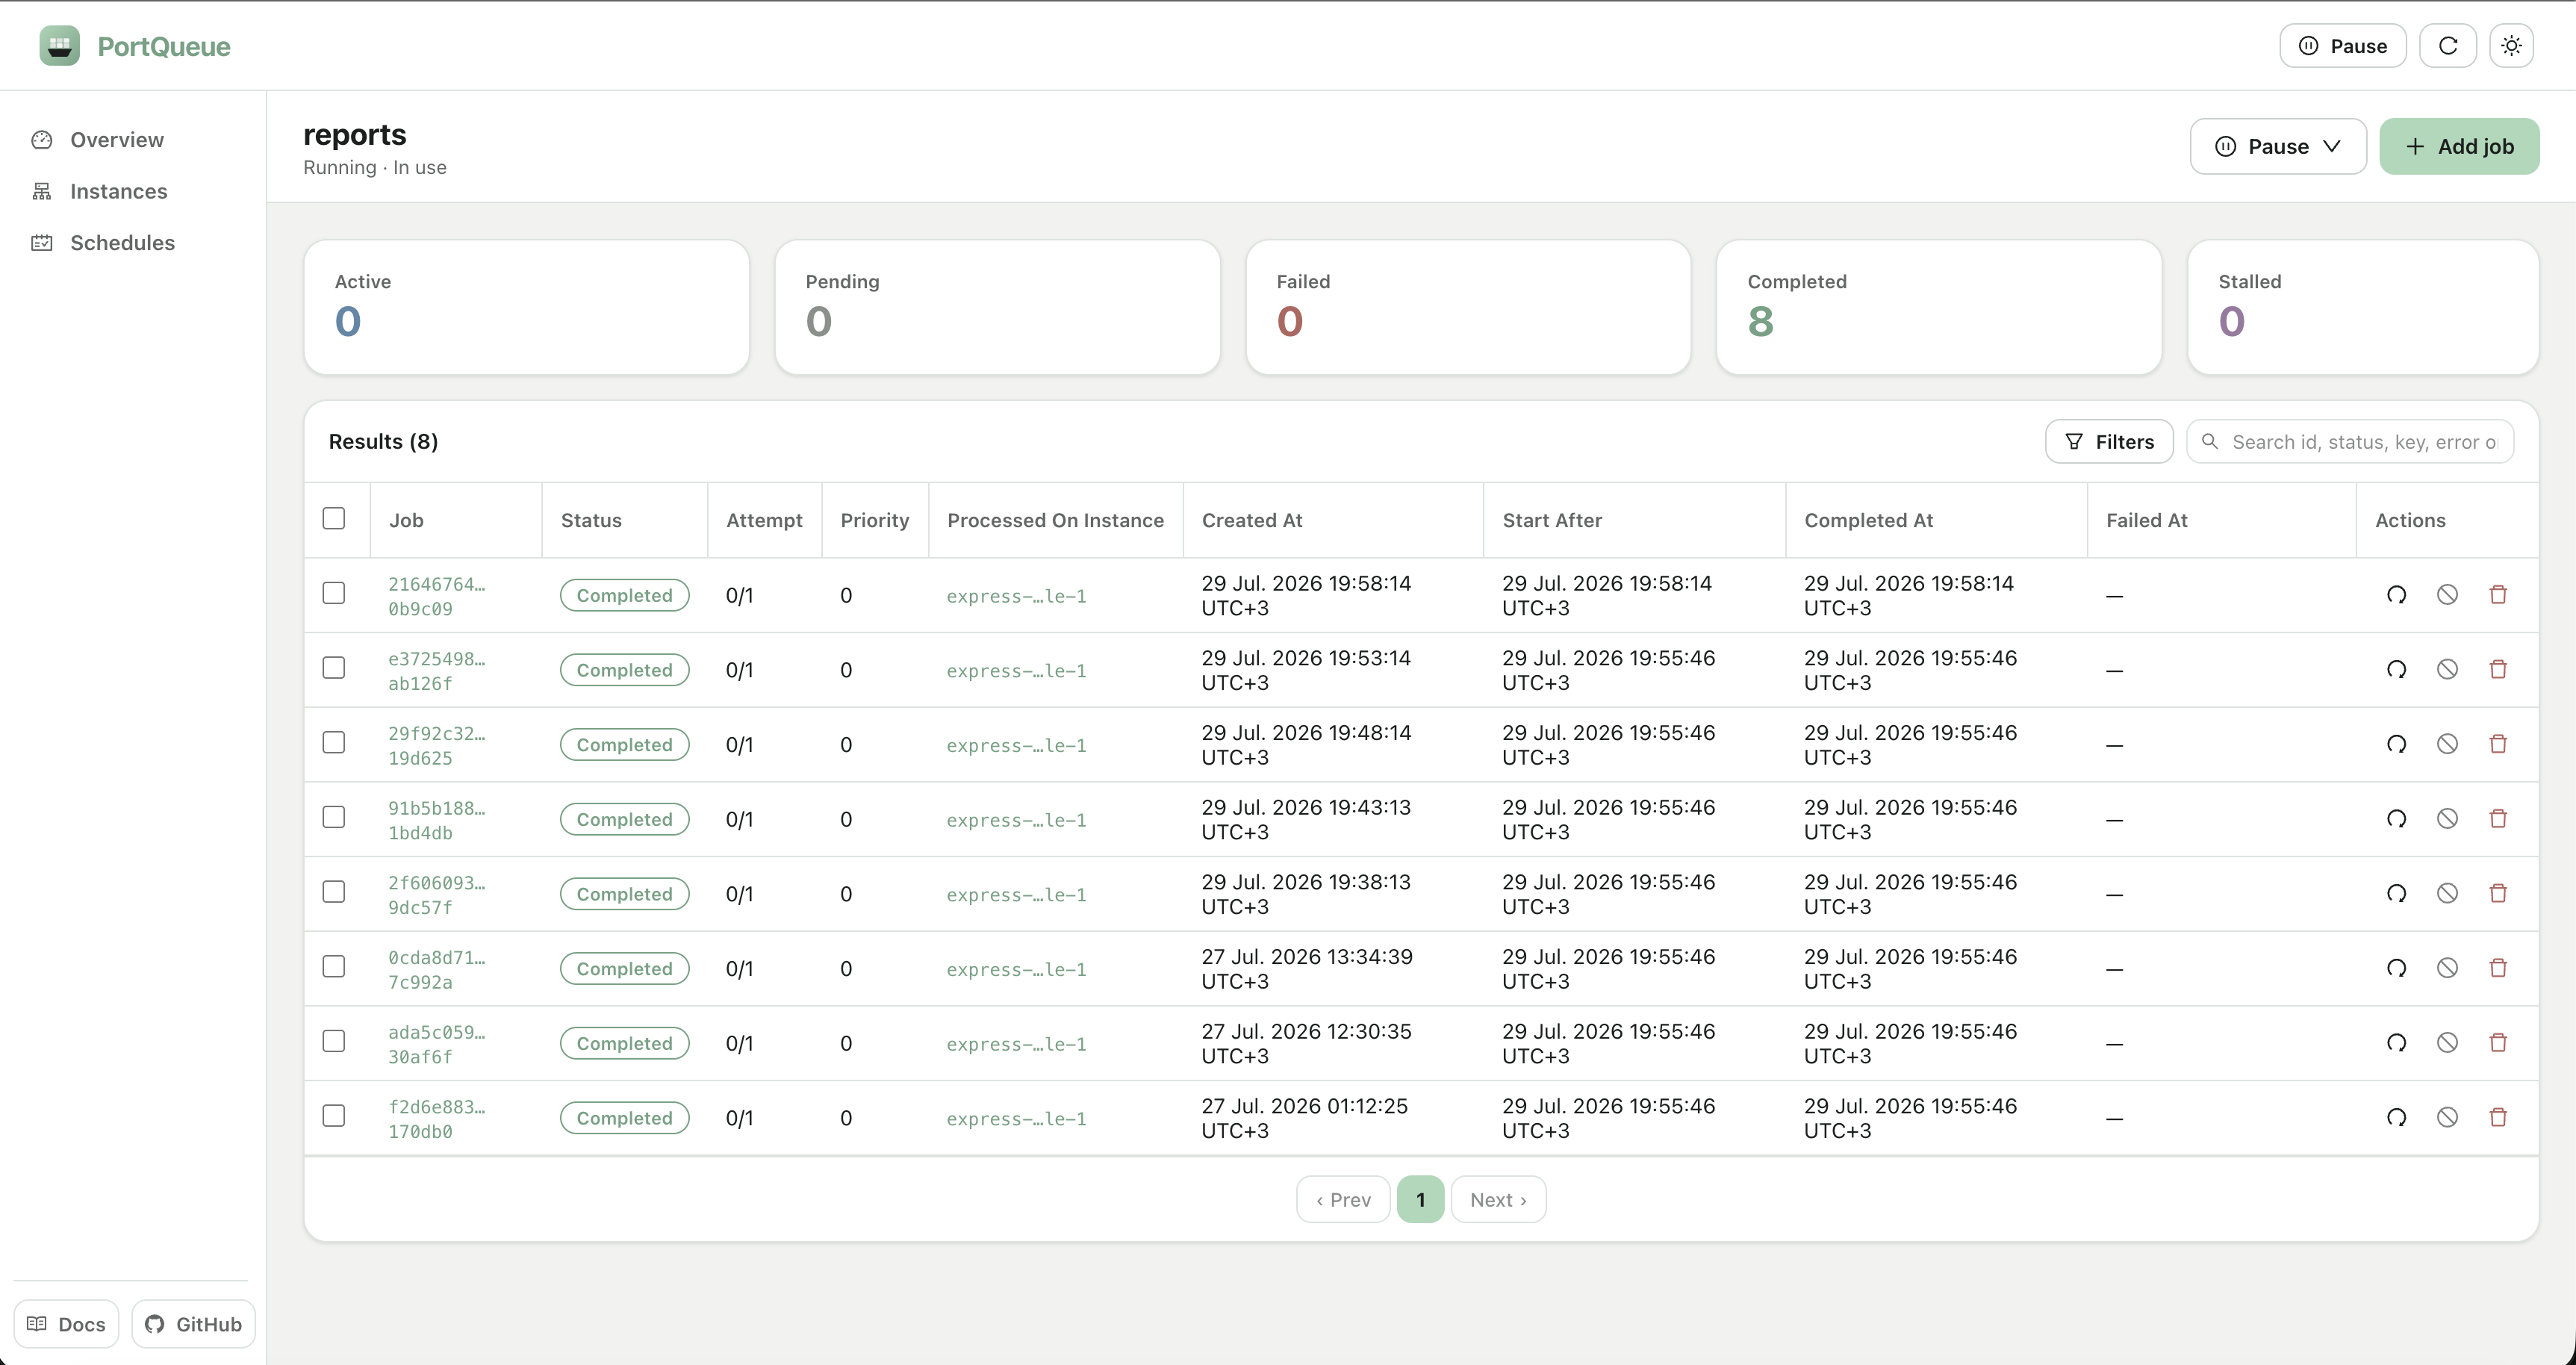Cancel the job e3725498…ab126f
This screenshot has height=1365, width=2576.
(x=2447, y=670)
